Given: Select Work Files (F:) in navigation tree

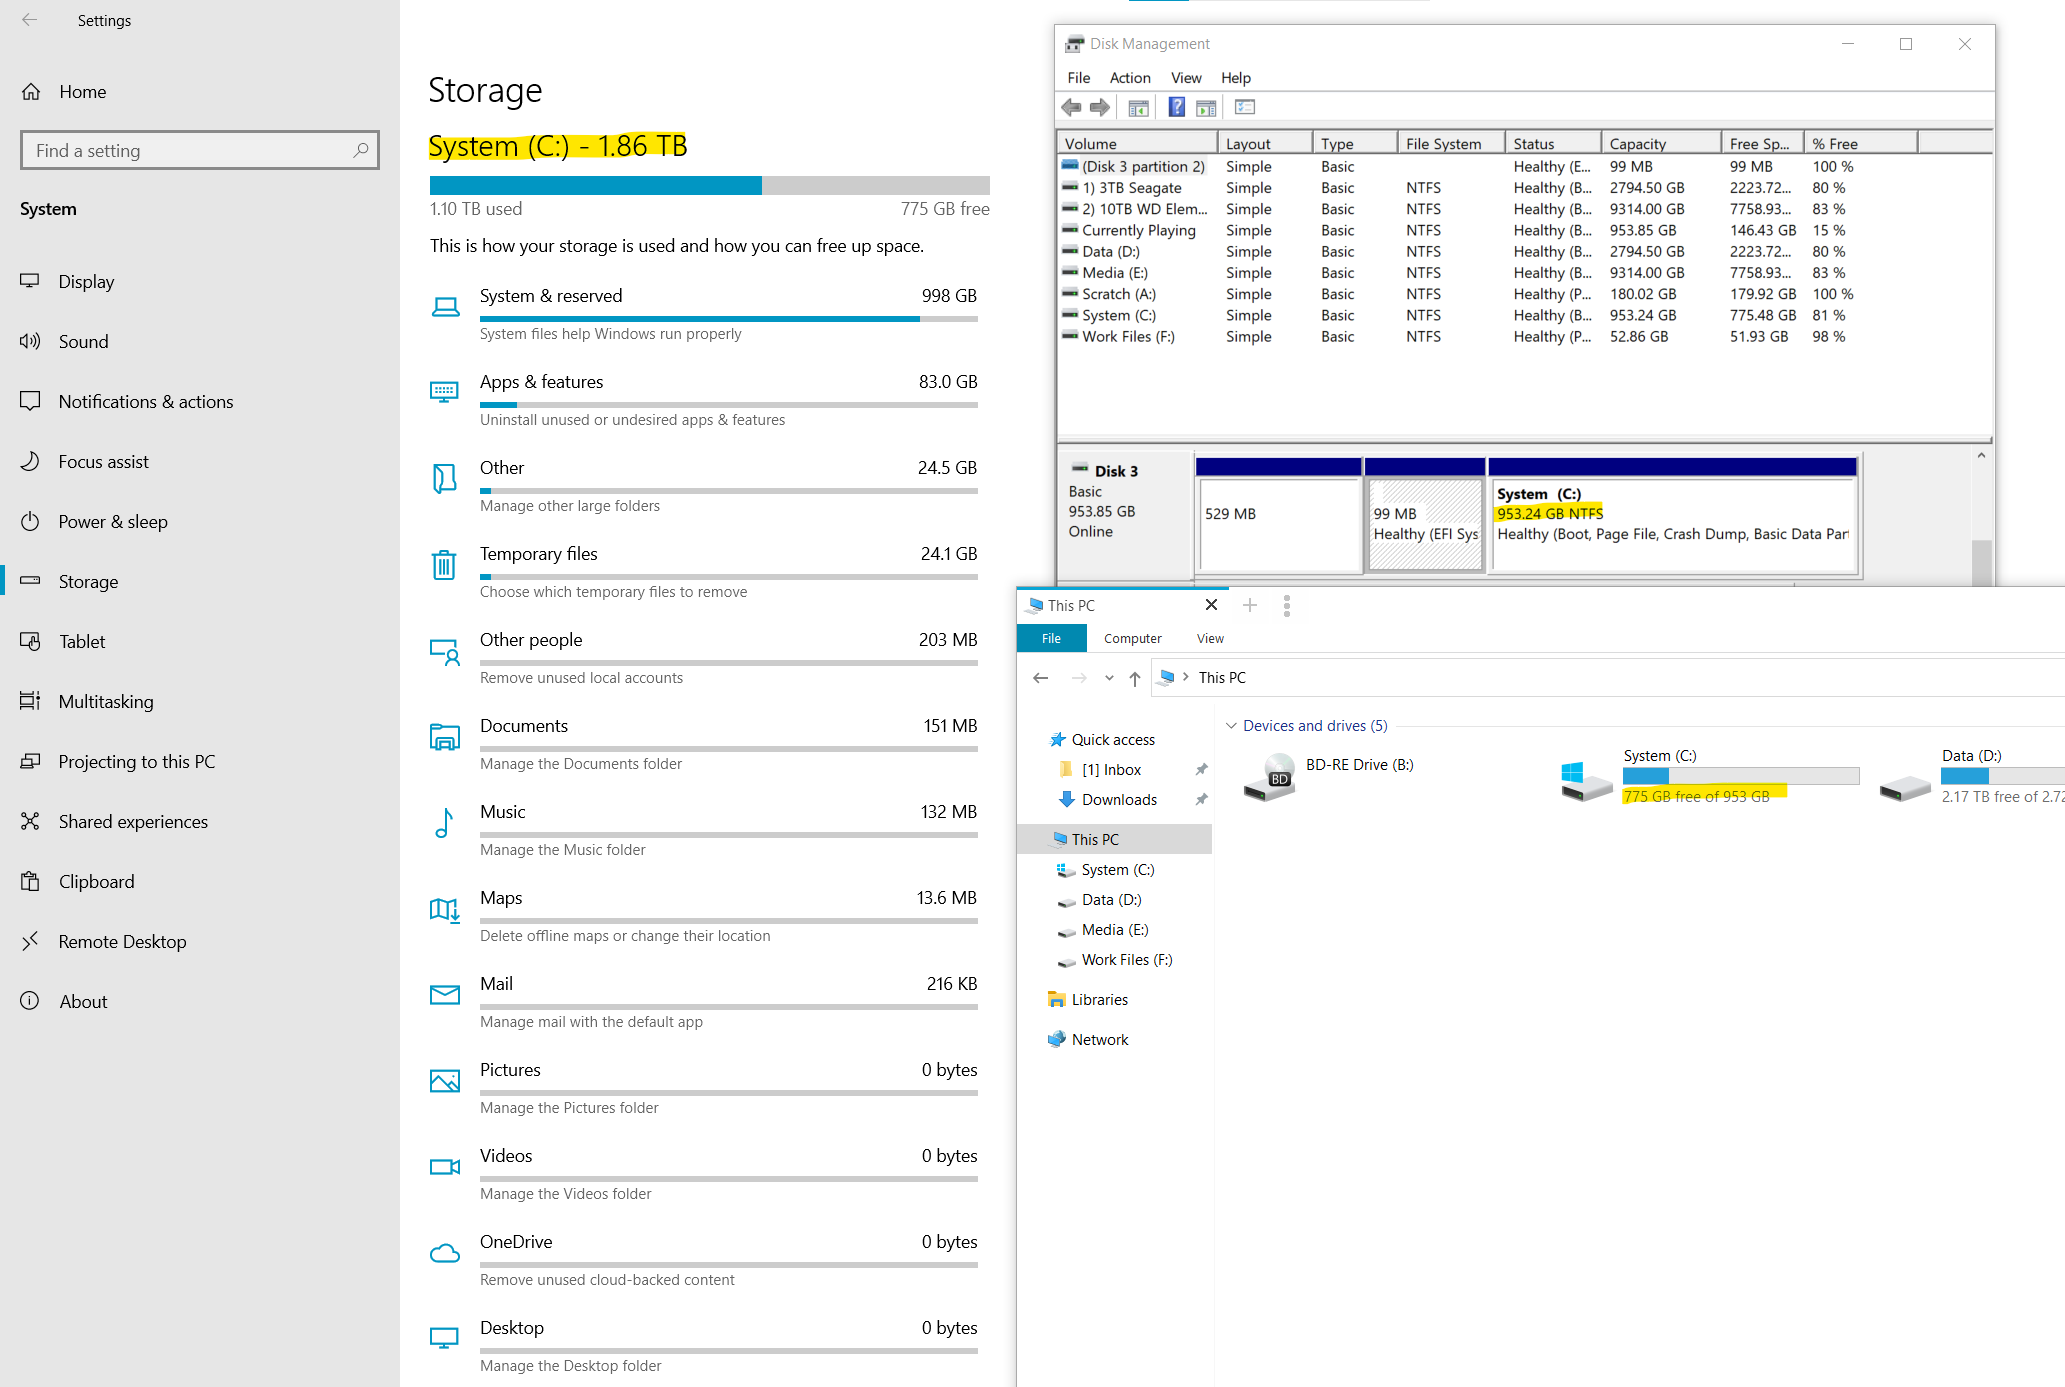Looking at the screenshot, I should pyautogui.click(x=1126, y=960).
